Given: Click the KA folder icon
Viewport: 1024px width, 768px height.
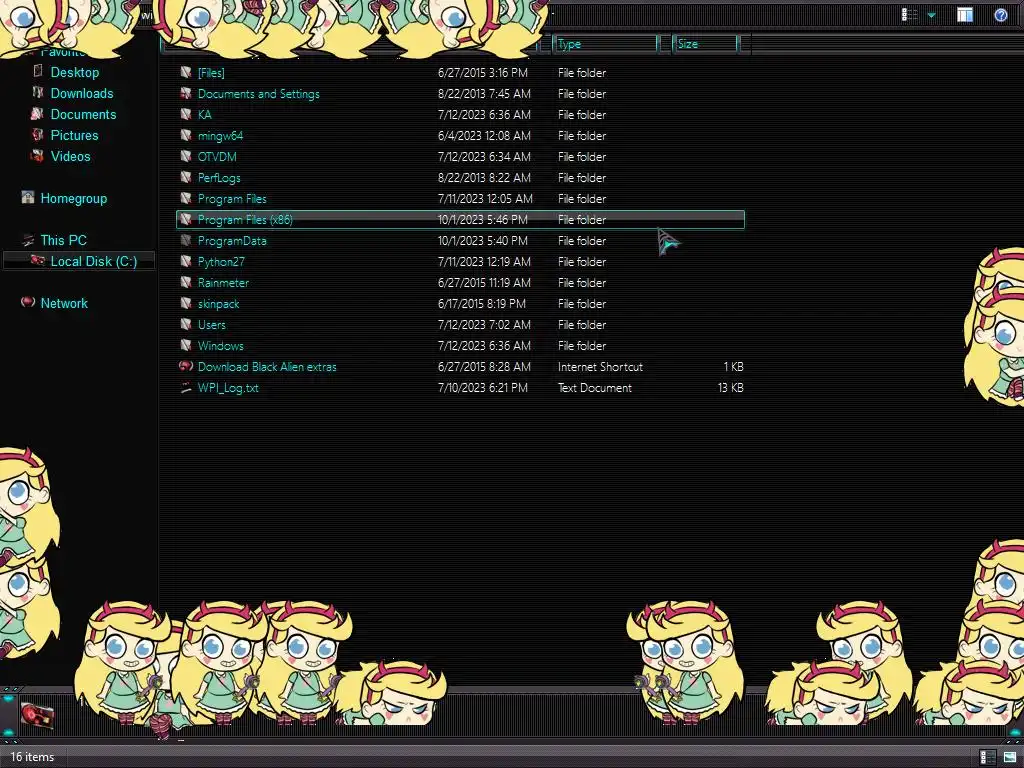Looking at the screenshot, I should [x=186, y=114].
